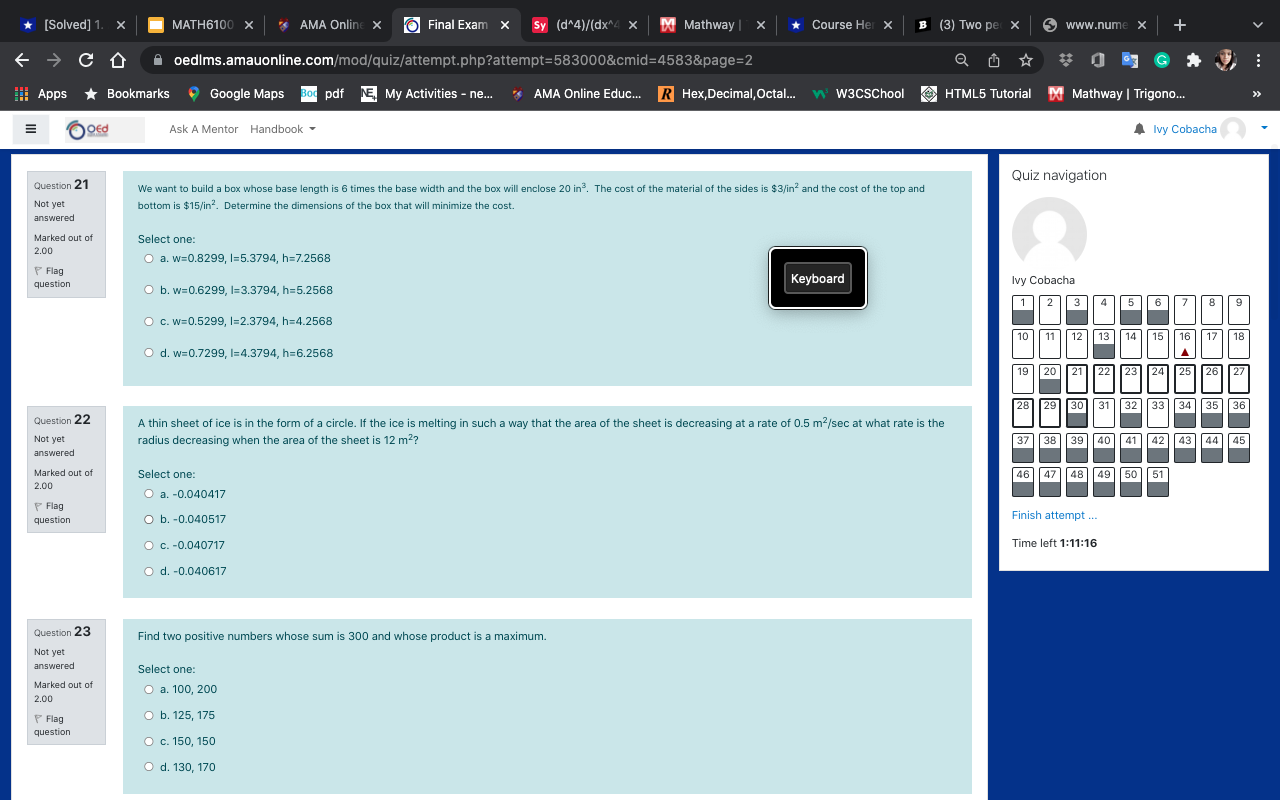Screen dimensions: 1280x800
Task: Choose answer b. -0.040517
Action: click(149, 519)
